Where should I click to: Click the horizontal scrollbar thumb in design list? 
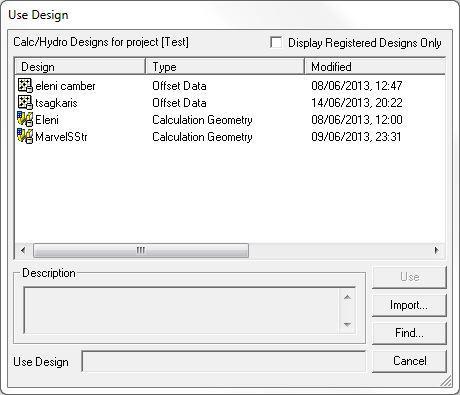pyautogui.click(x=141, y=250)
